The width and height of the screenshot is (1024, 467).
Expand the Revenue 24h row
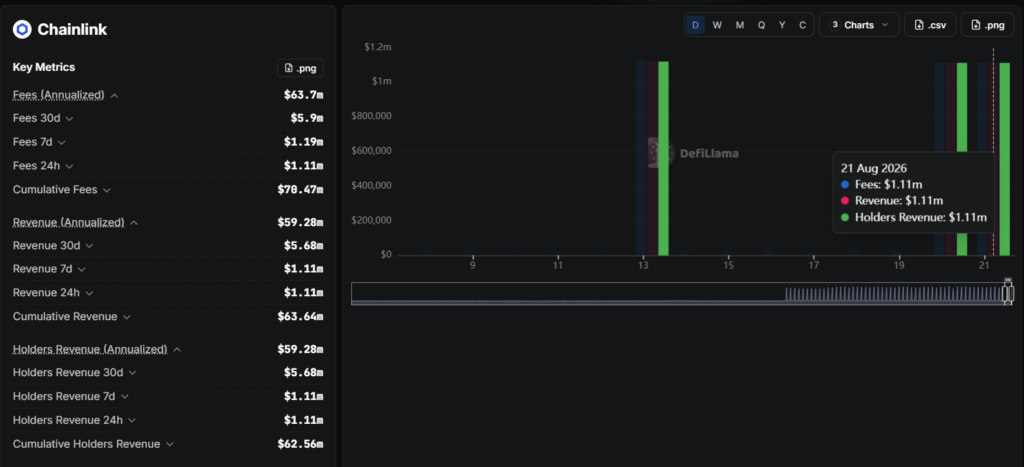pos(89,293)
